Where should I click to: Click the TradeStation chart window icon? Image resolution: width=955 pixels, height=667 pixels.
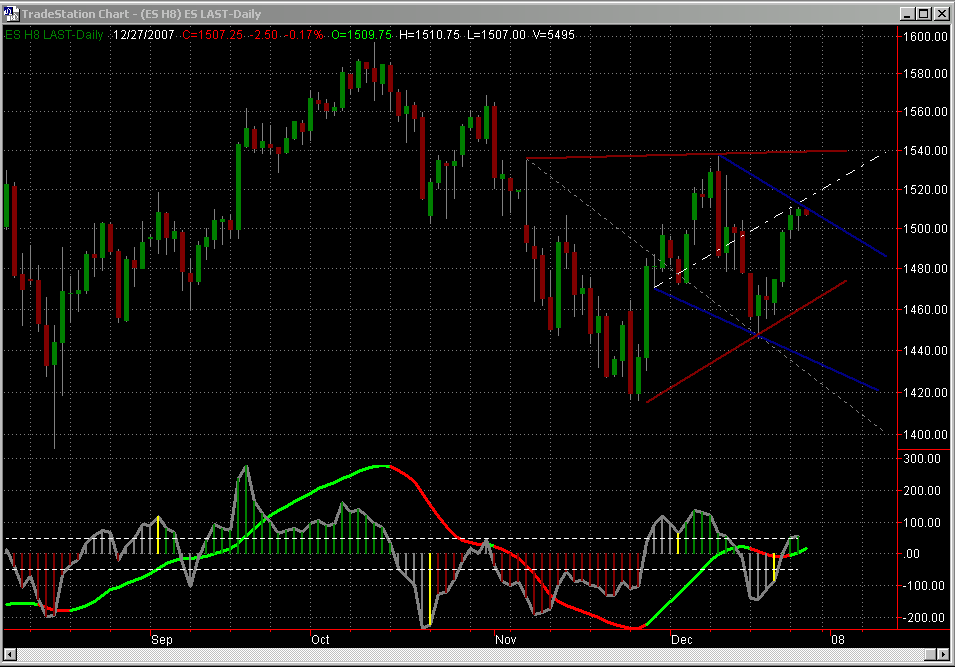pyautogui.click(x=11, y=13)
